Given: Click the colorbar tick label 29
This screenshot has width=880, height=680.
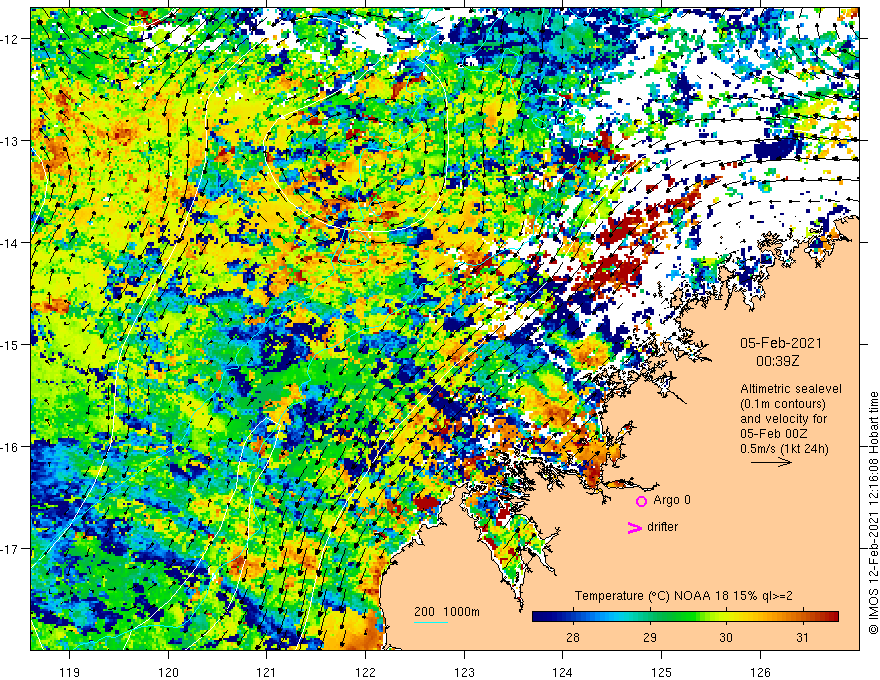Looking at the screenshot, I should (x=650, y=637).
